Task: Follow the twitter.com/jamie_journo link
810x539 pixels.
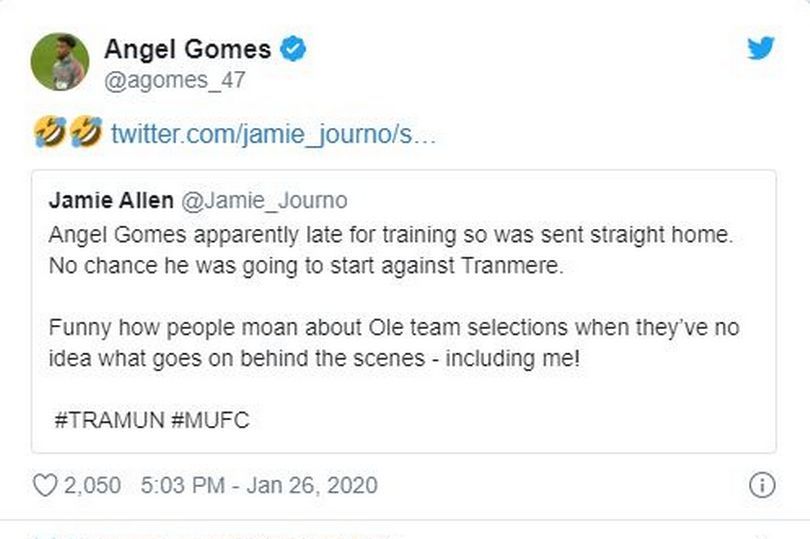Action: (x=273, y=132)
